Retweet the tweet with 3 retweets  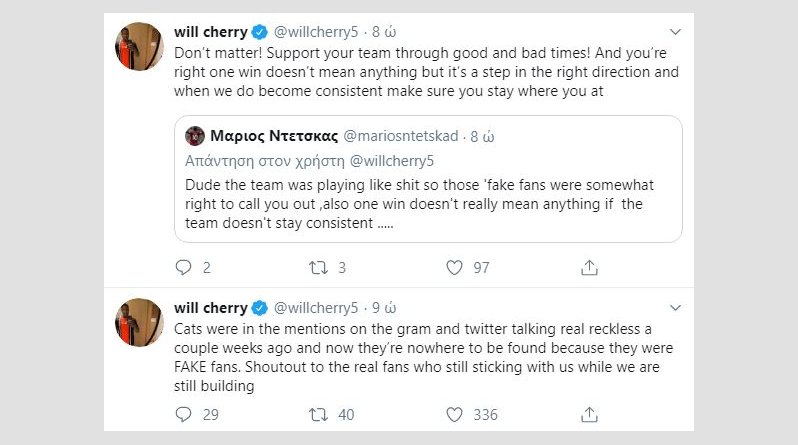[317, 267]
